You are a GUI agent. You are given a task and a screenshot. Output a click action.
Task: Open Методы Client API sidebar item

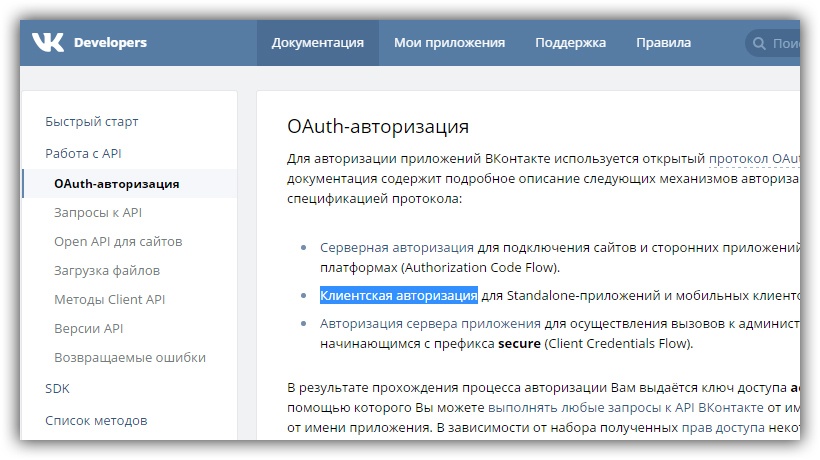109,300
